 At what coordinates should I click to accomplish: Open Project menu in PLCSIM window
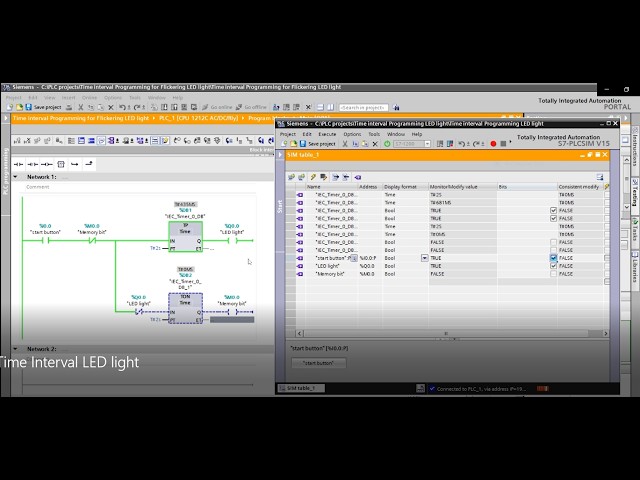coord(287,134)
